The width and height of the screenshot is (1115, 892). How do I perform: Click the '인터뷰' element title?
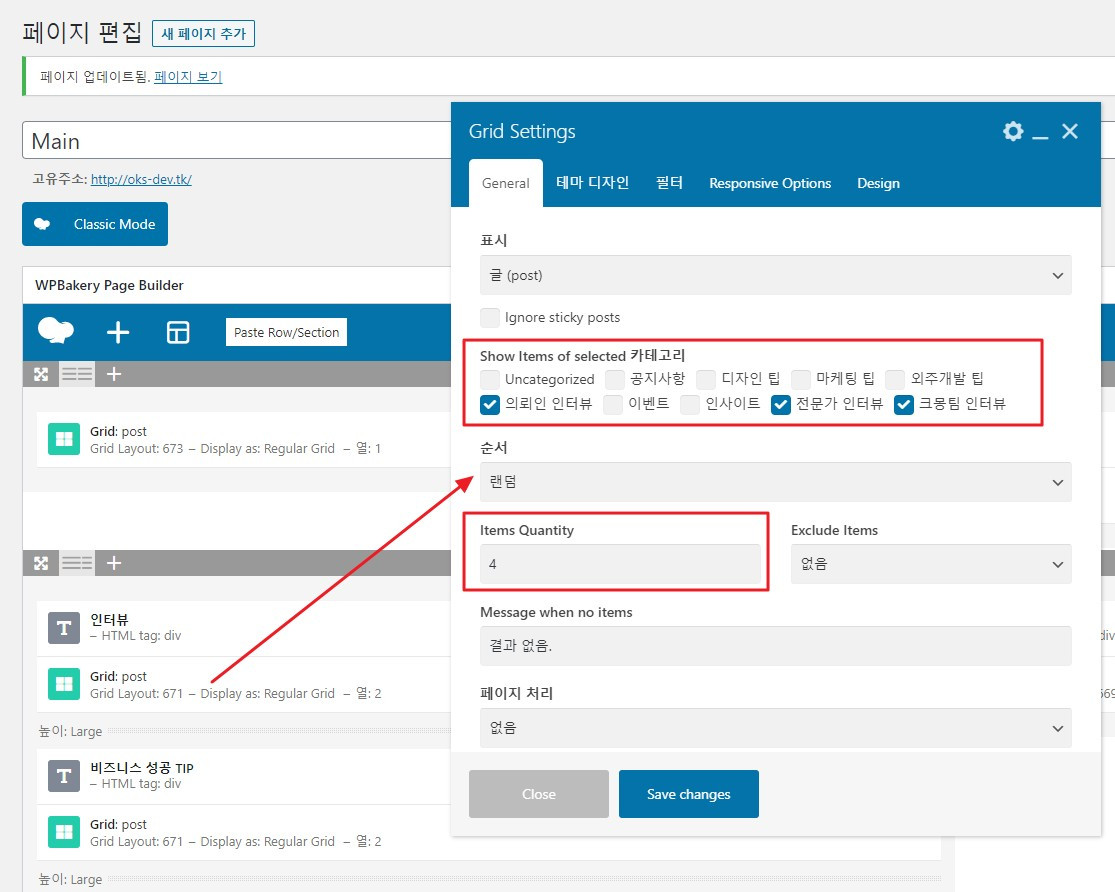[109, 620]
